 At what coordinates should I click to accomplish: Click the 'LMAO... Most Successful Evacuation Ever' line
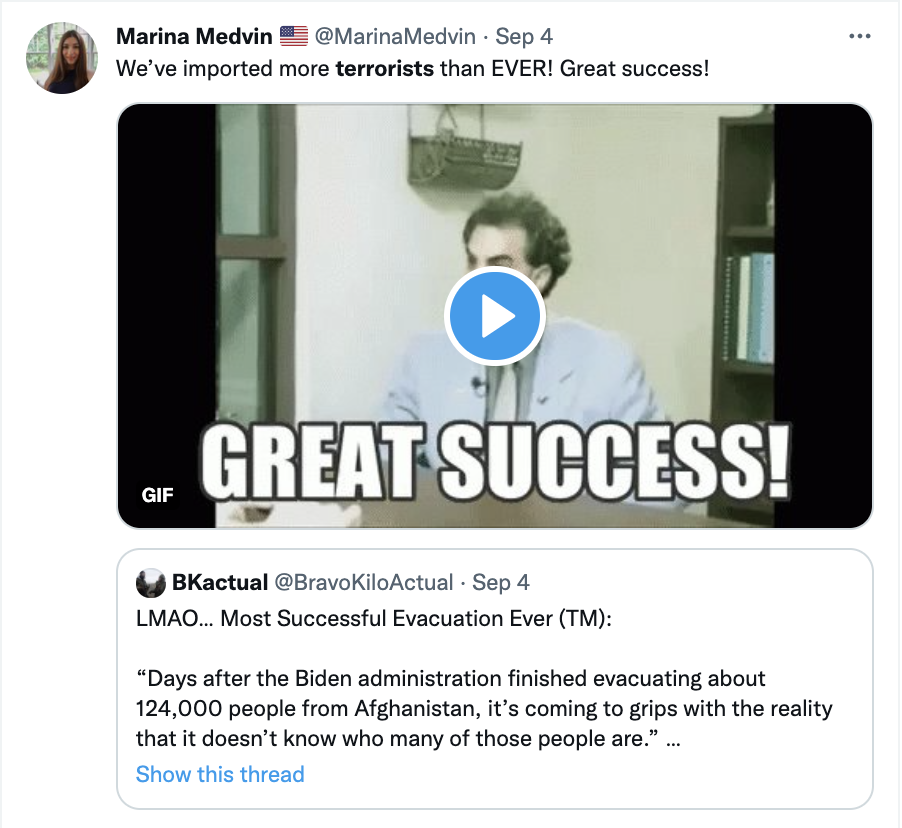[x=373, y=618]
